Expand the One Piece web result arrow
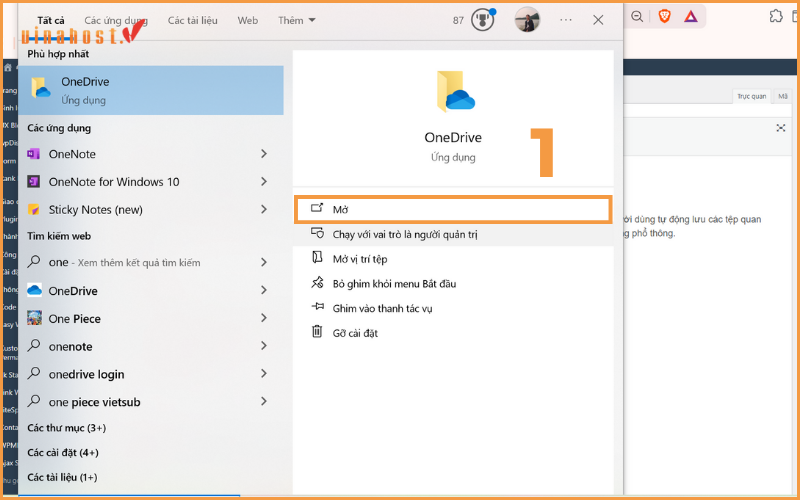This screenshot has height=500, width=800. [264, 318]
